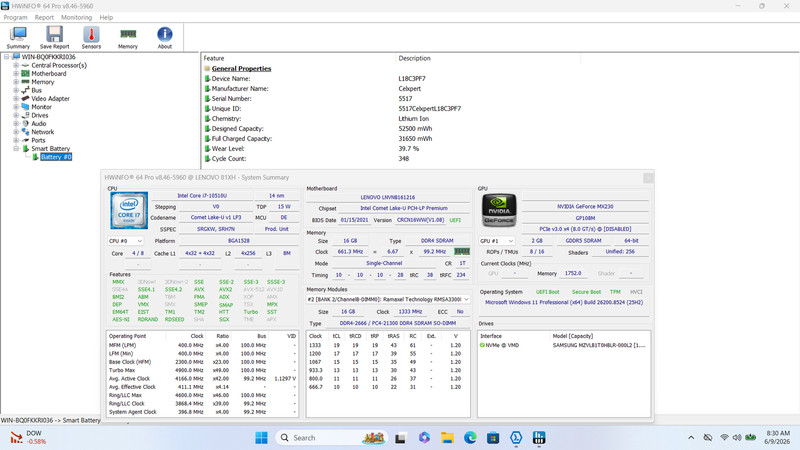
Task: Open the GPU #1 dropdown
Action: click(496, 241)
